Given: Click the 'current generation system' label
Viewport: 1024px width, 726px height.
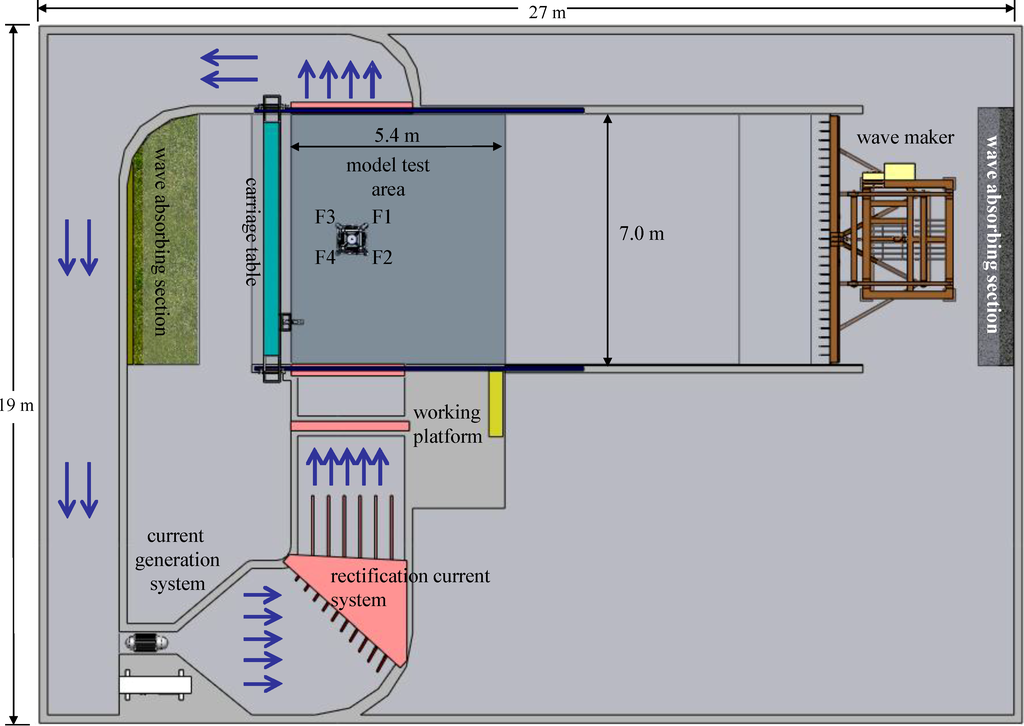Looking at the screenshot, I should pyautogui.click(x=177, y=560).
